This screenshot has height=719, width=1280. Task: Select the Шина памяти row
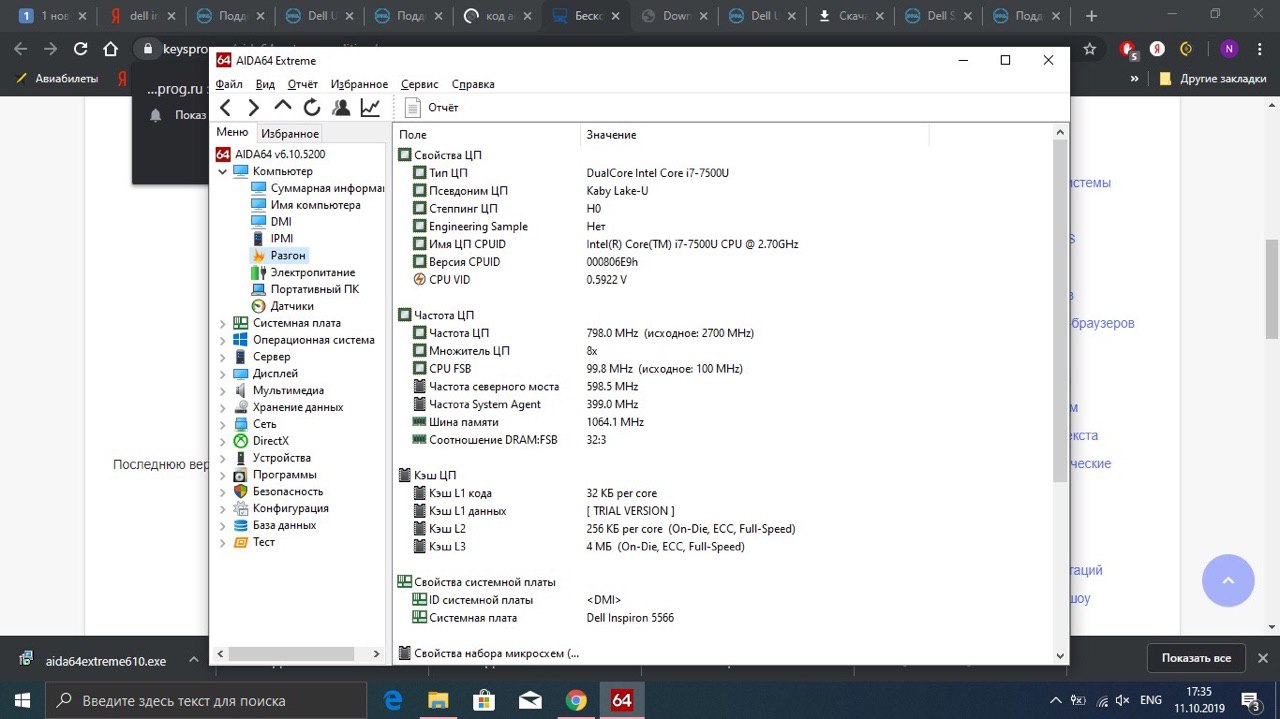[x=724, y=422]
